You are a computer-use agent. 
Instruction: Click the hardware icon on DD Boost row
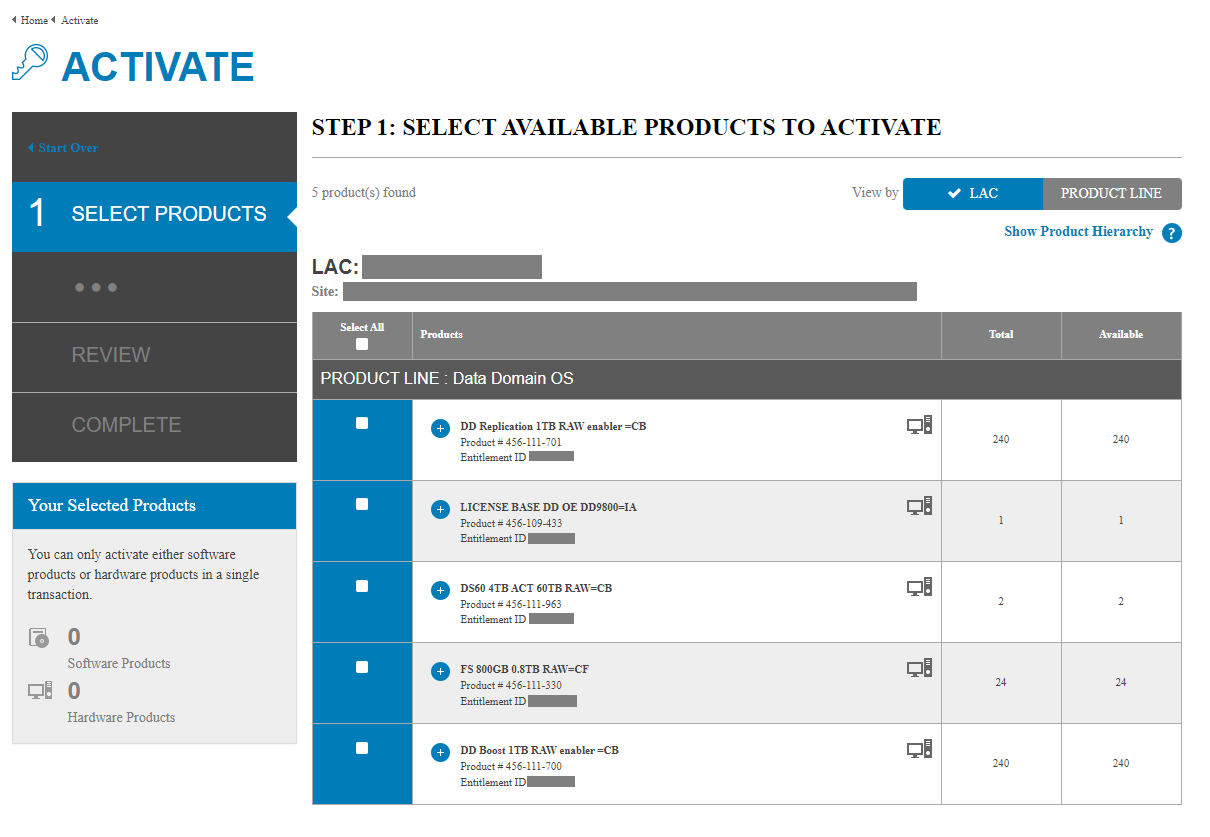point(918,747)
